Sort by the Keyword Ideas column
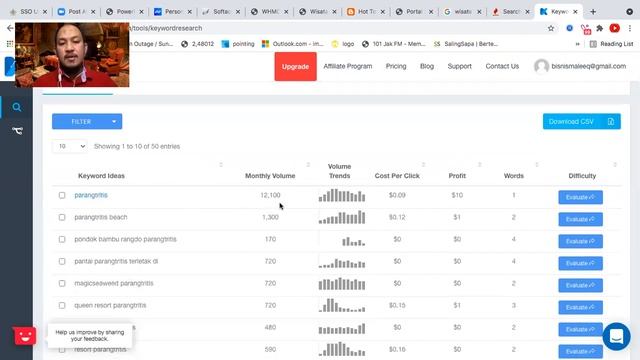 pyautogui.click(x=221, y=164)
